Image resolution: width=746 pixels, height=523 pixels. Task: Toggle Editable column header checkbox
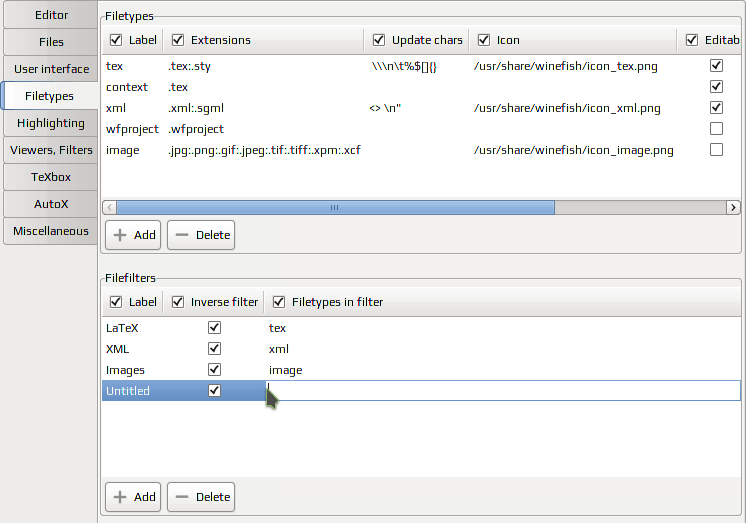(x=692, y=40)
